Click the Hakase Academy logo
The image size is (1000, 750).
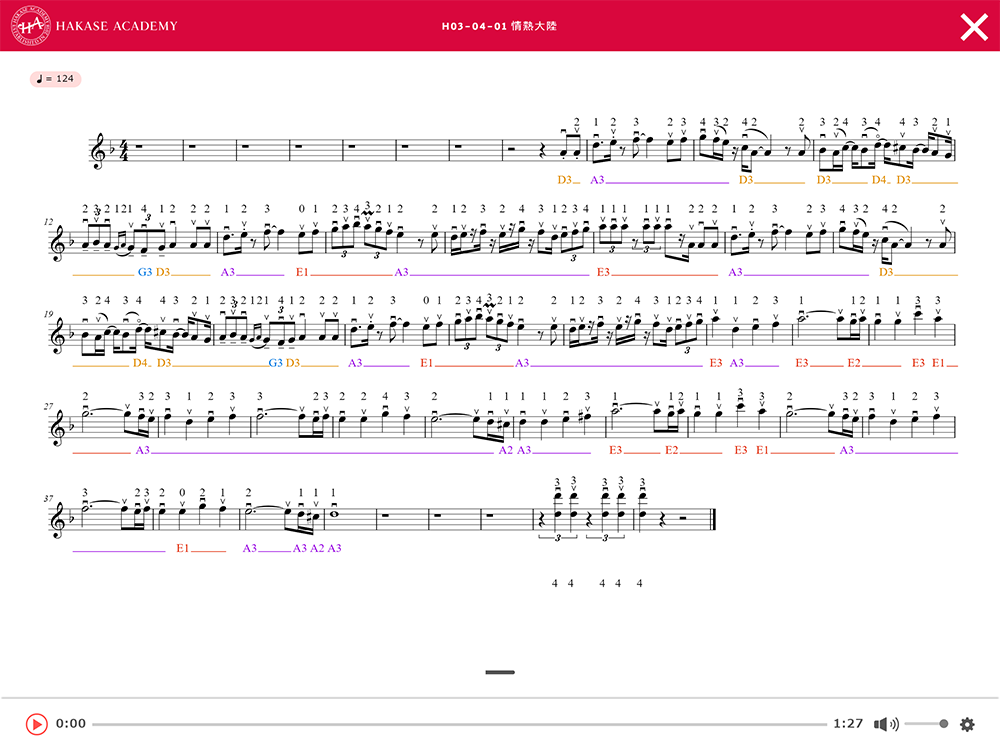pyautogui.click(x=30, y=26)
